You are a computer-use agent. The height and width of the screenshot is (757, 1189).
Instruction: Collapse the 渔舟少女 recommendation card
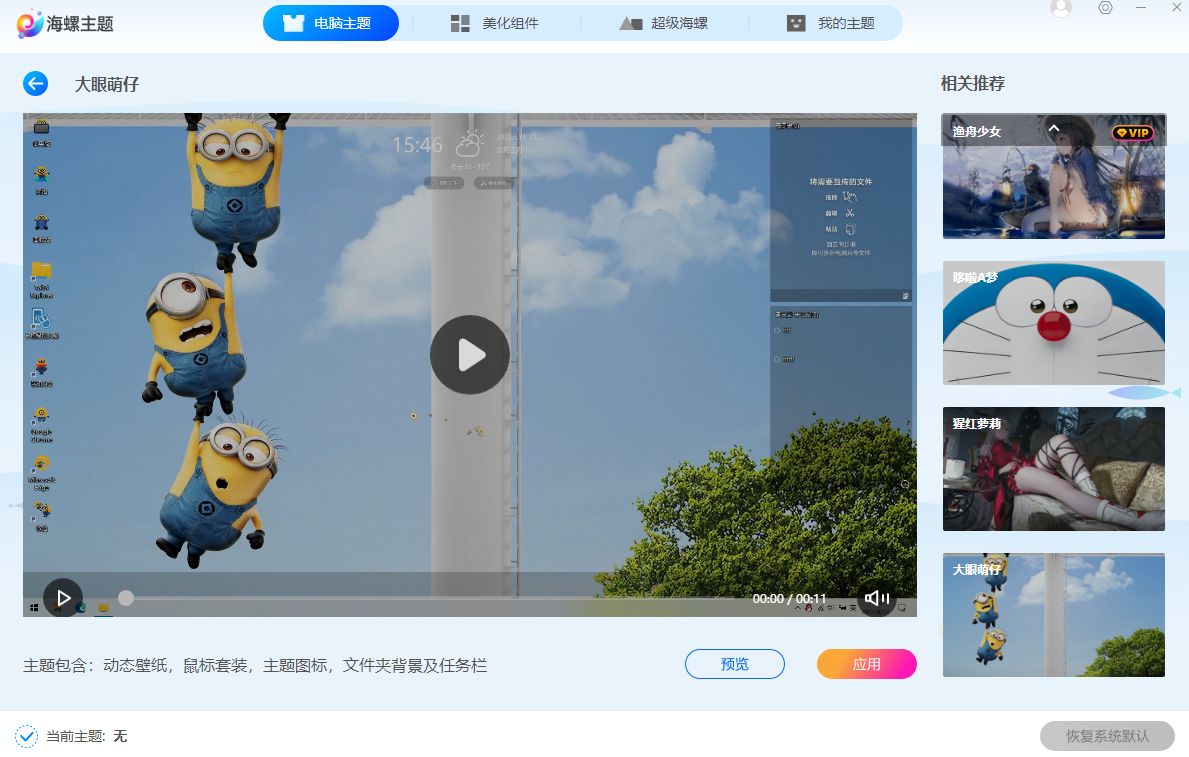point(1053,129)
